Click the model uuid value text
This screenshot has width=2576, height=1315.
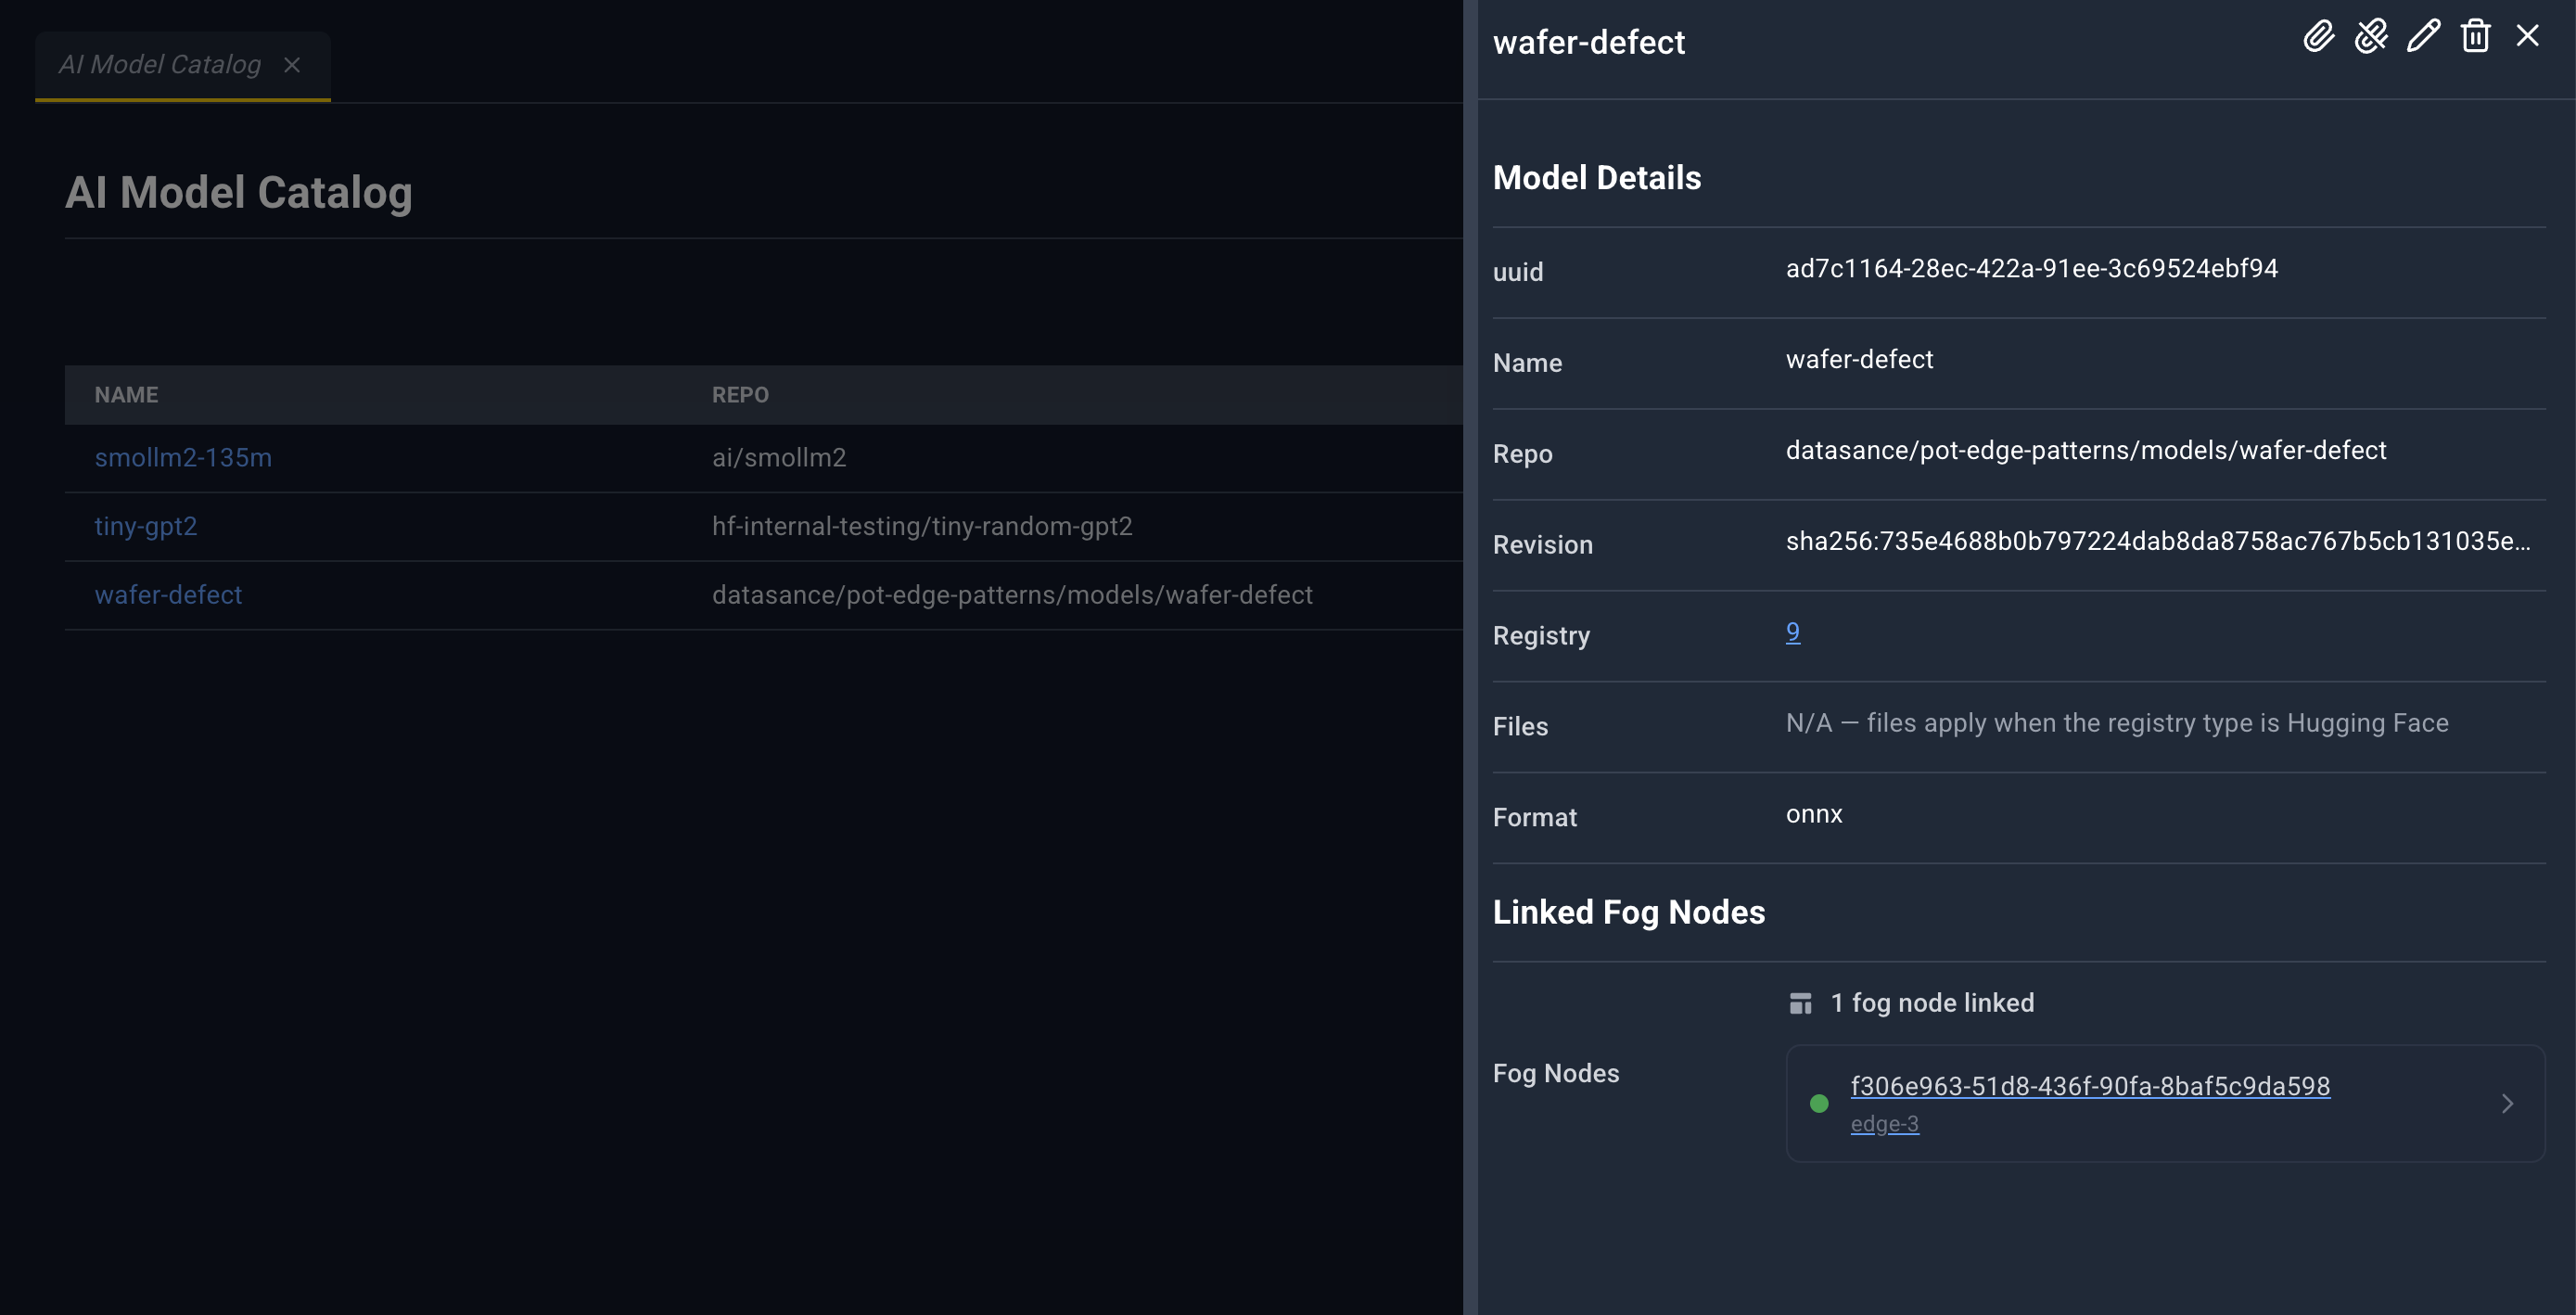(x=2031, y=268)
